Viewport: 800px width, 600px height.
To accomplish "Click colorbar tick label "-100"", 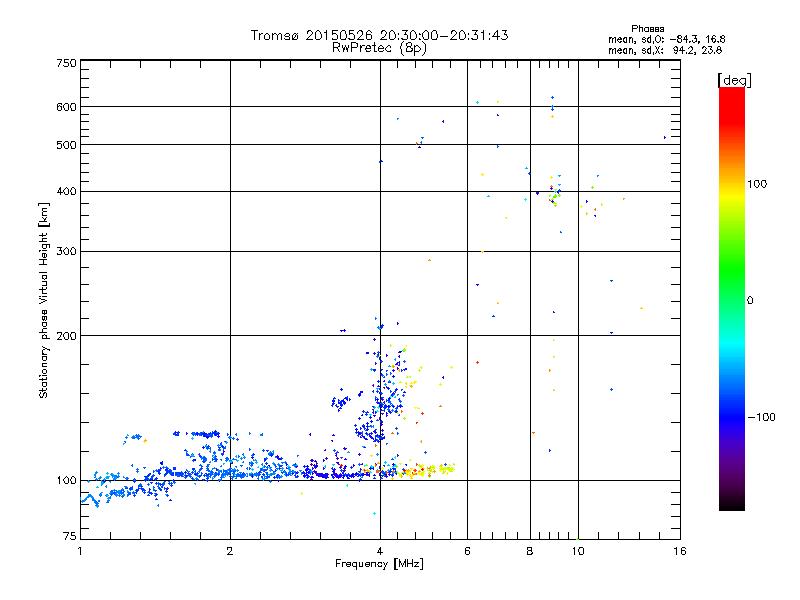I will click(x=761, y=417).
